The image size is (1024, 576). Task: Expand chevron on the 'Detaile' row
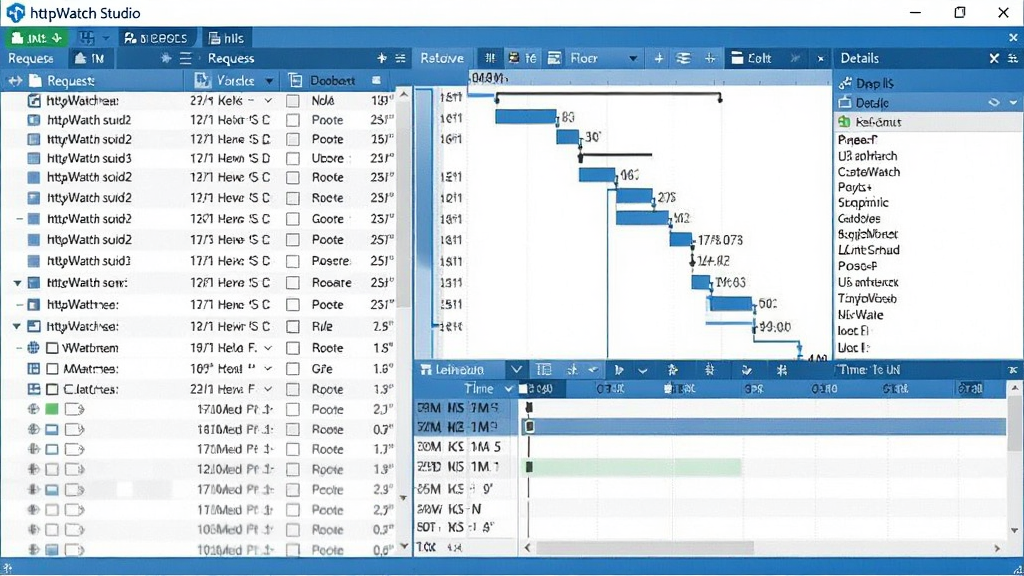pos(1013,103)
